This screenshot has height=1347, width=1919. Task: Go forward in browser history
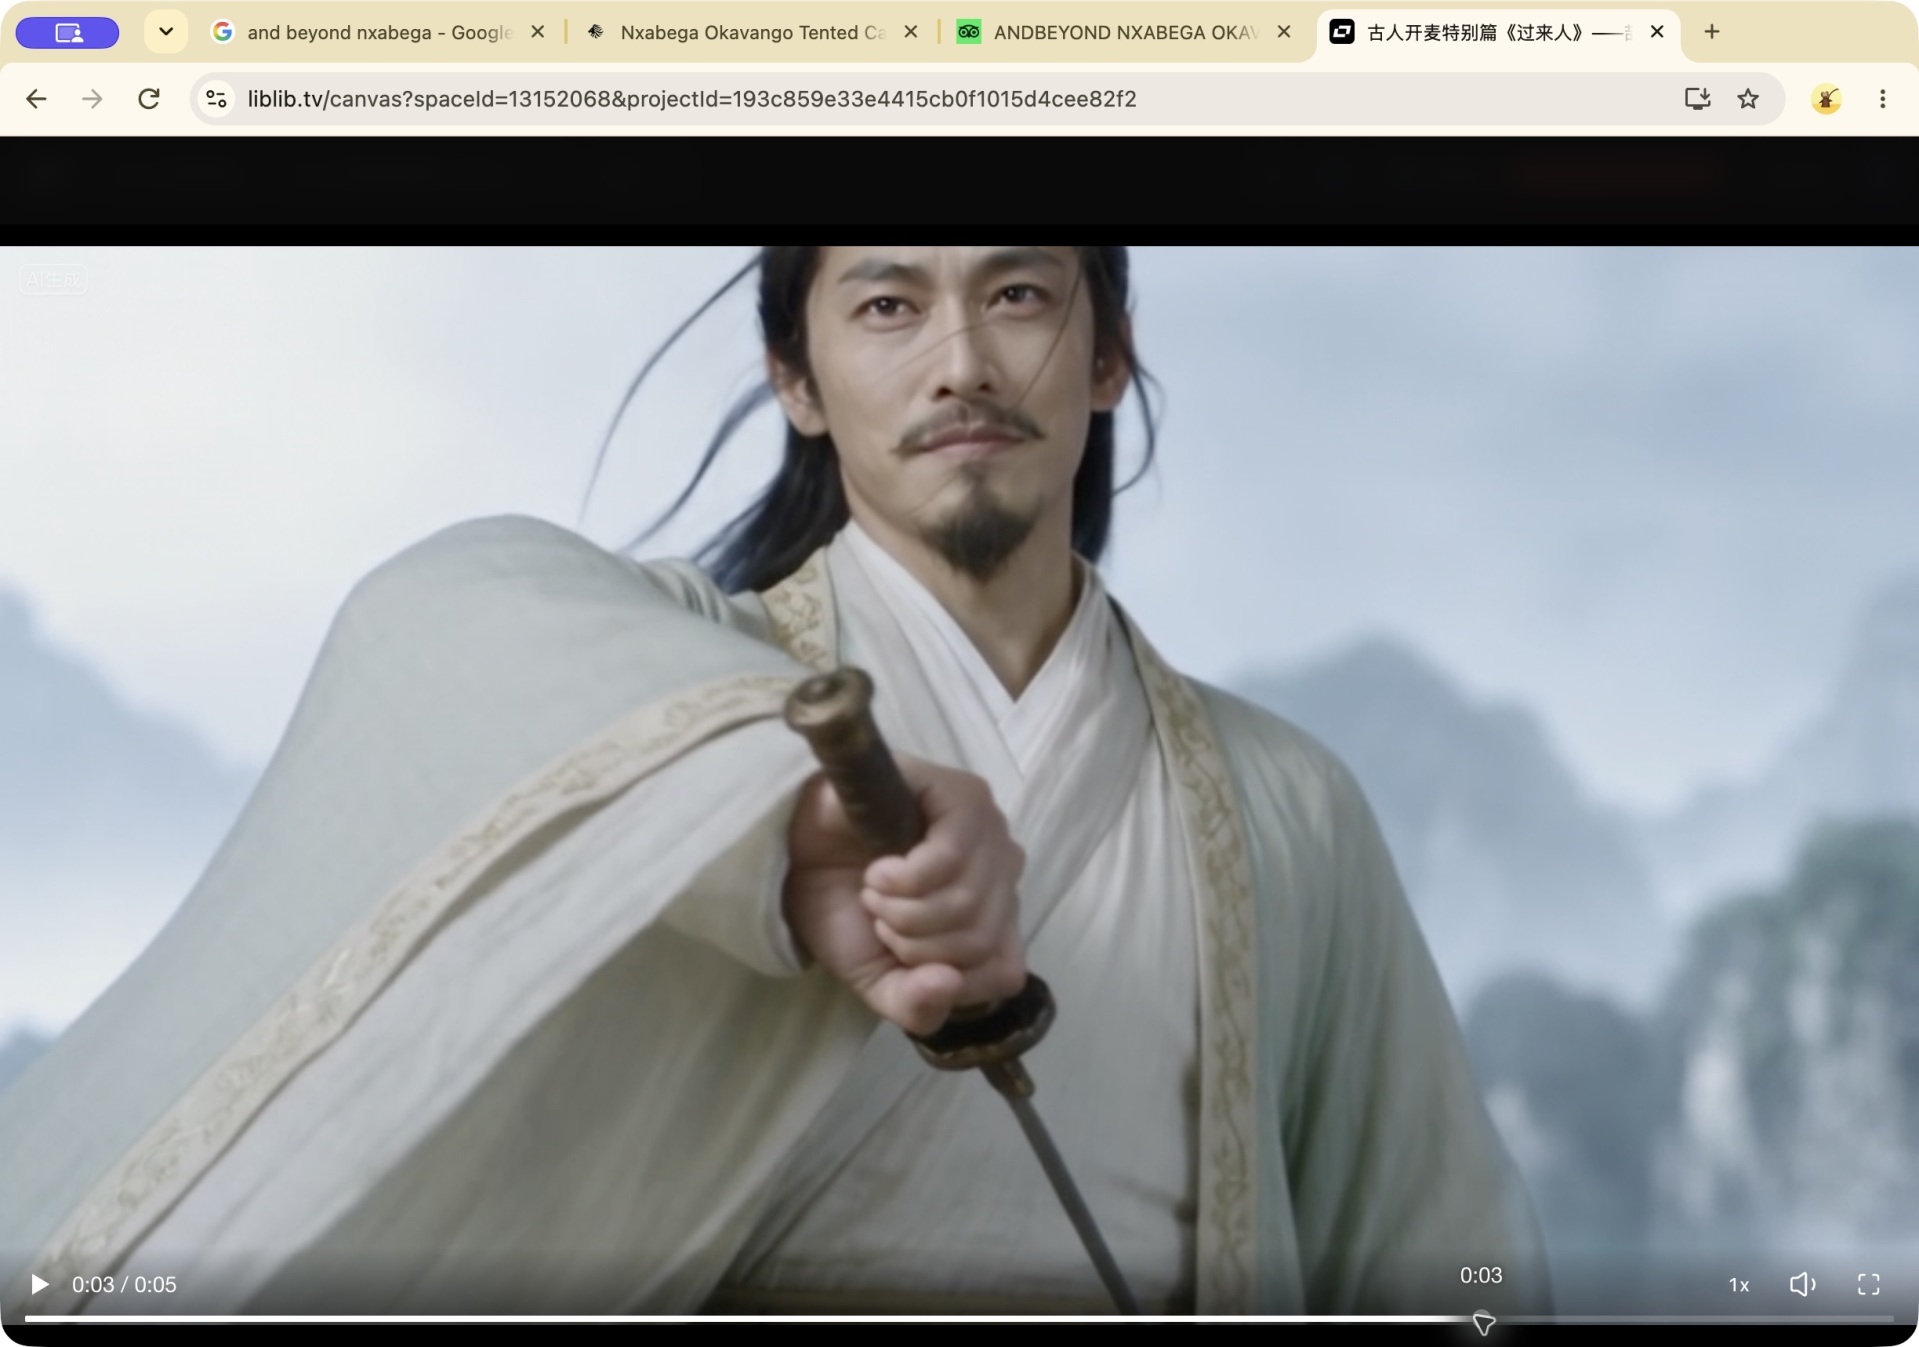tap(92, 99)
